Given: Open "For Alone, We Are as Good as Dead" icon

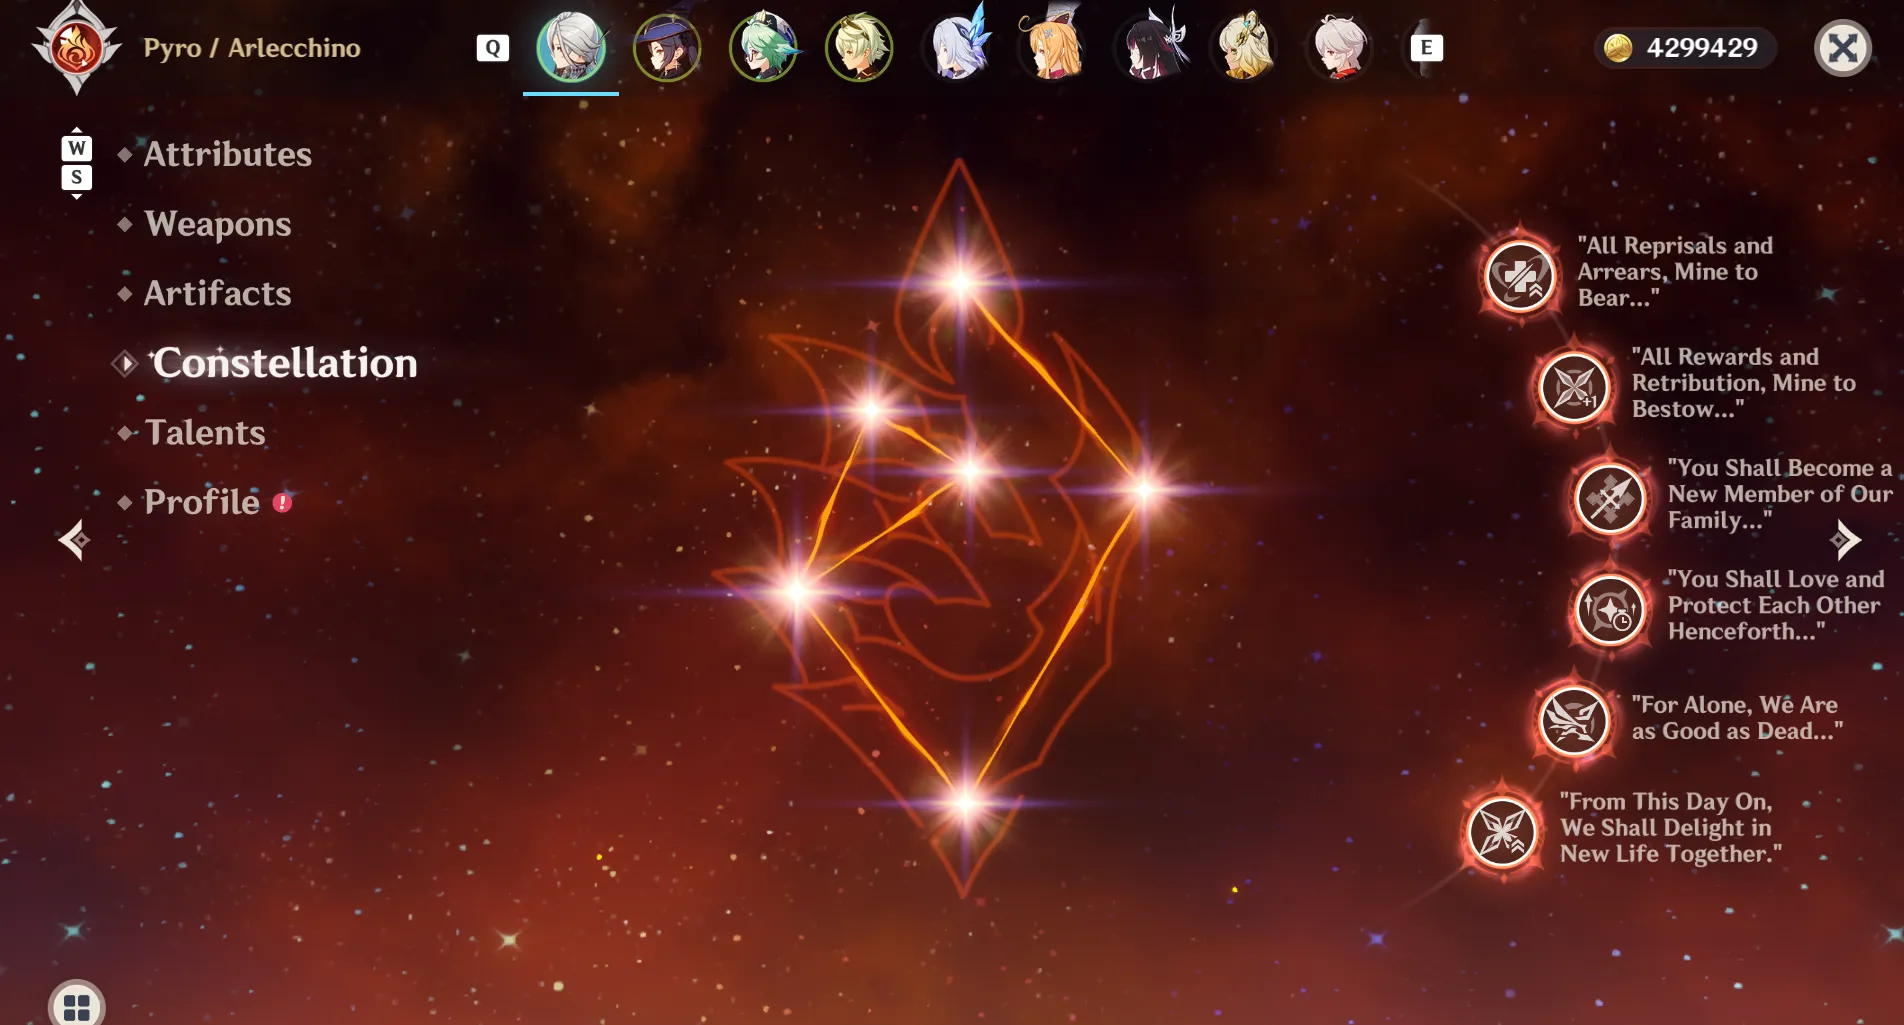Looking at the screenshot, I should point(1574,720).
